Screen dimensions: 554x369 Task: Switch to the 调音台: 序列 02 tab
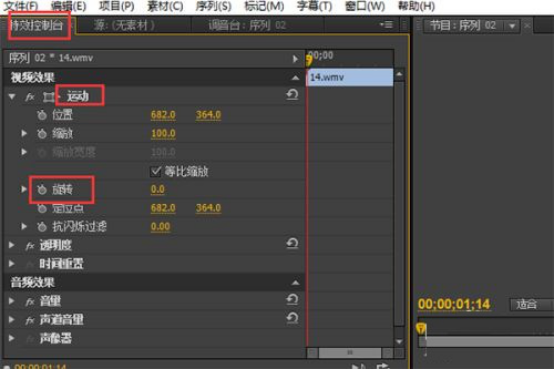(247, 25)
